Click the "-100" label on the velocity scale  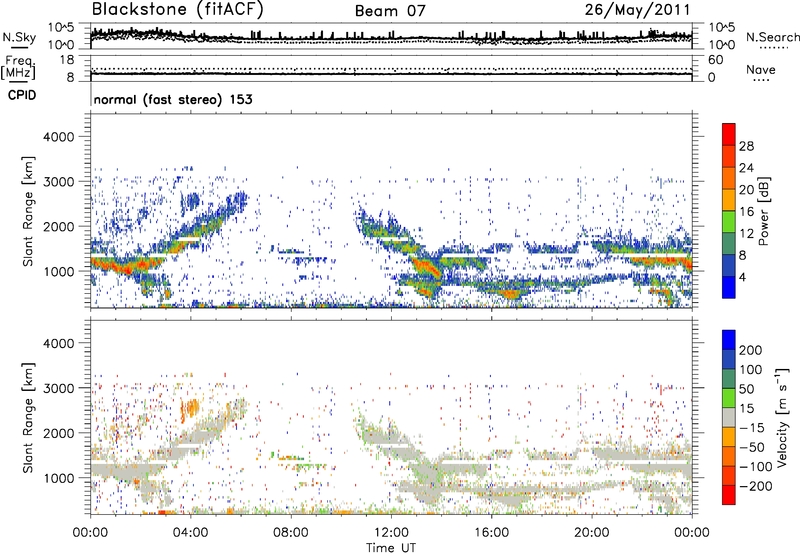[x=756, y=467]
